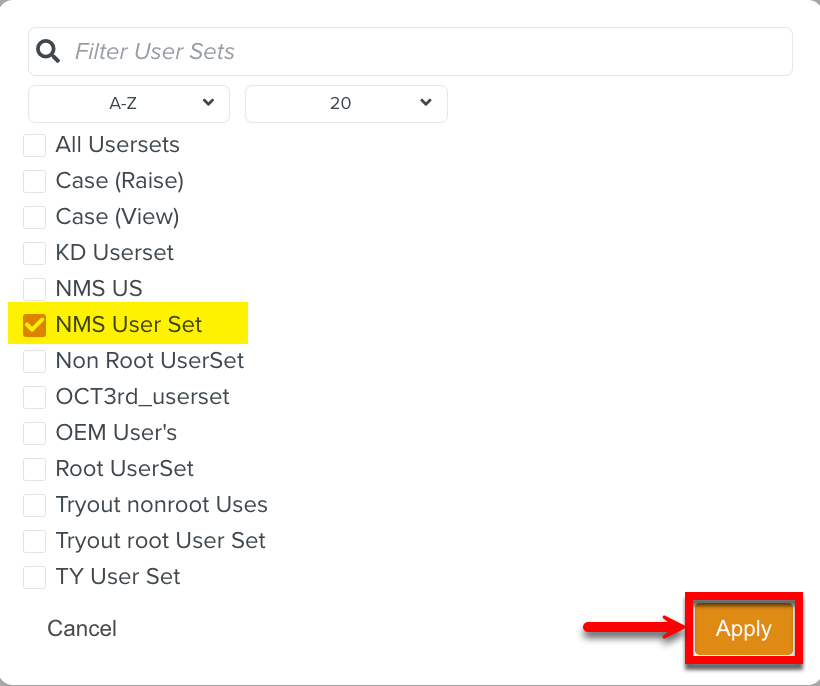
Task: Click the search magnifier icon
Action: (x=47, y=51)
